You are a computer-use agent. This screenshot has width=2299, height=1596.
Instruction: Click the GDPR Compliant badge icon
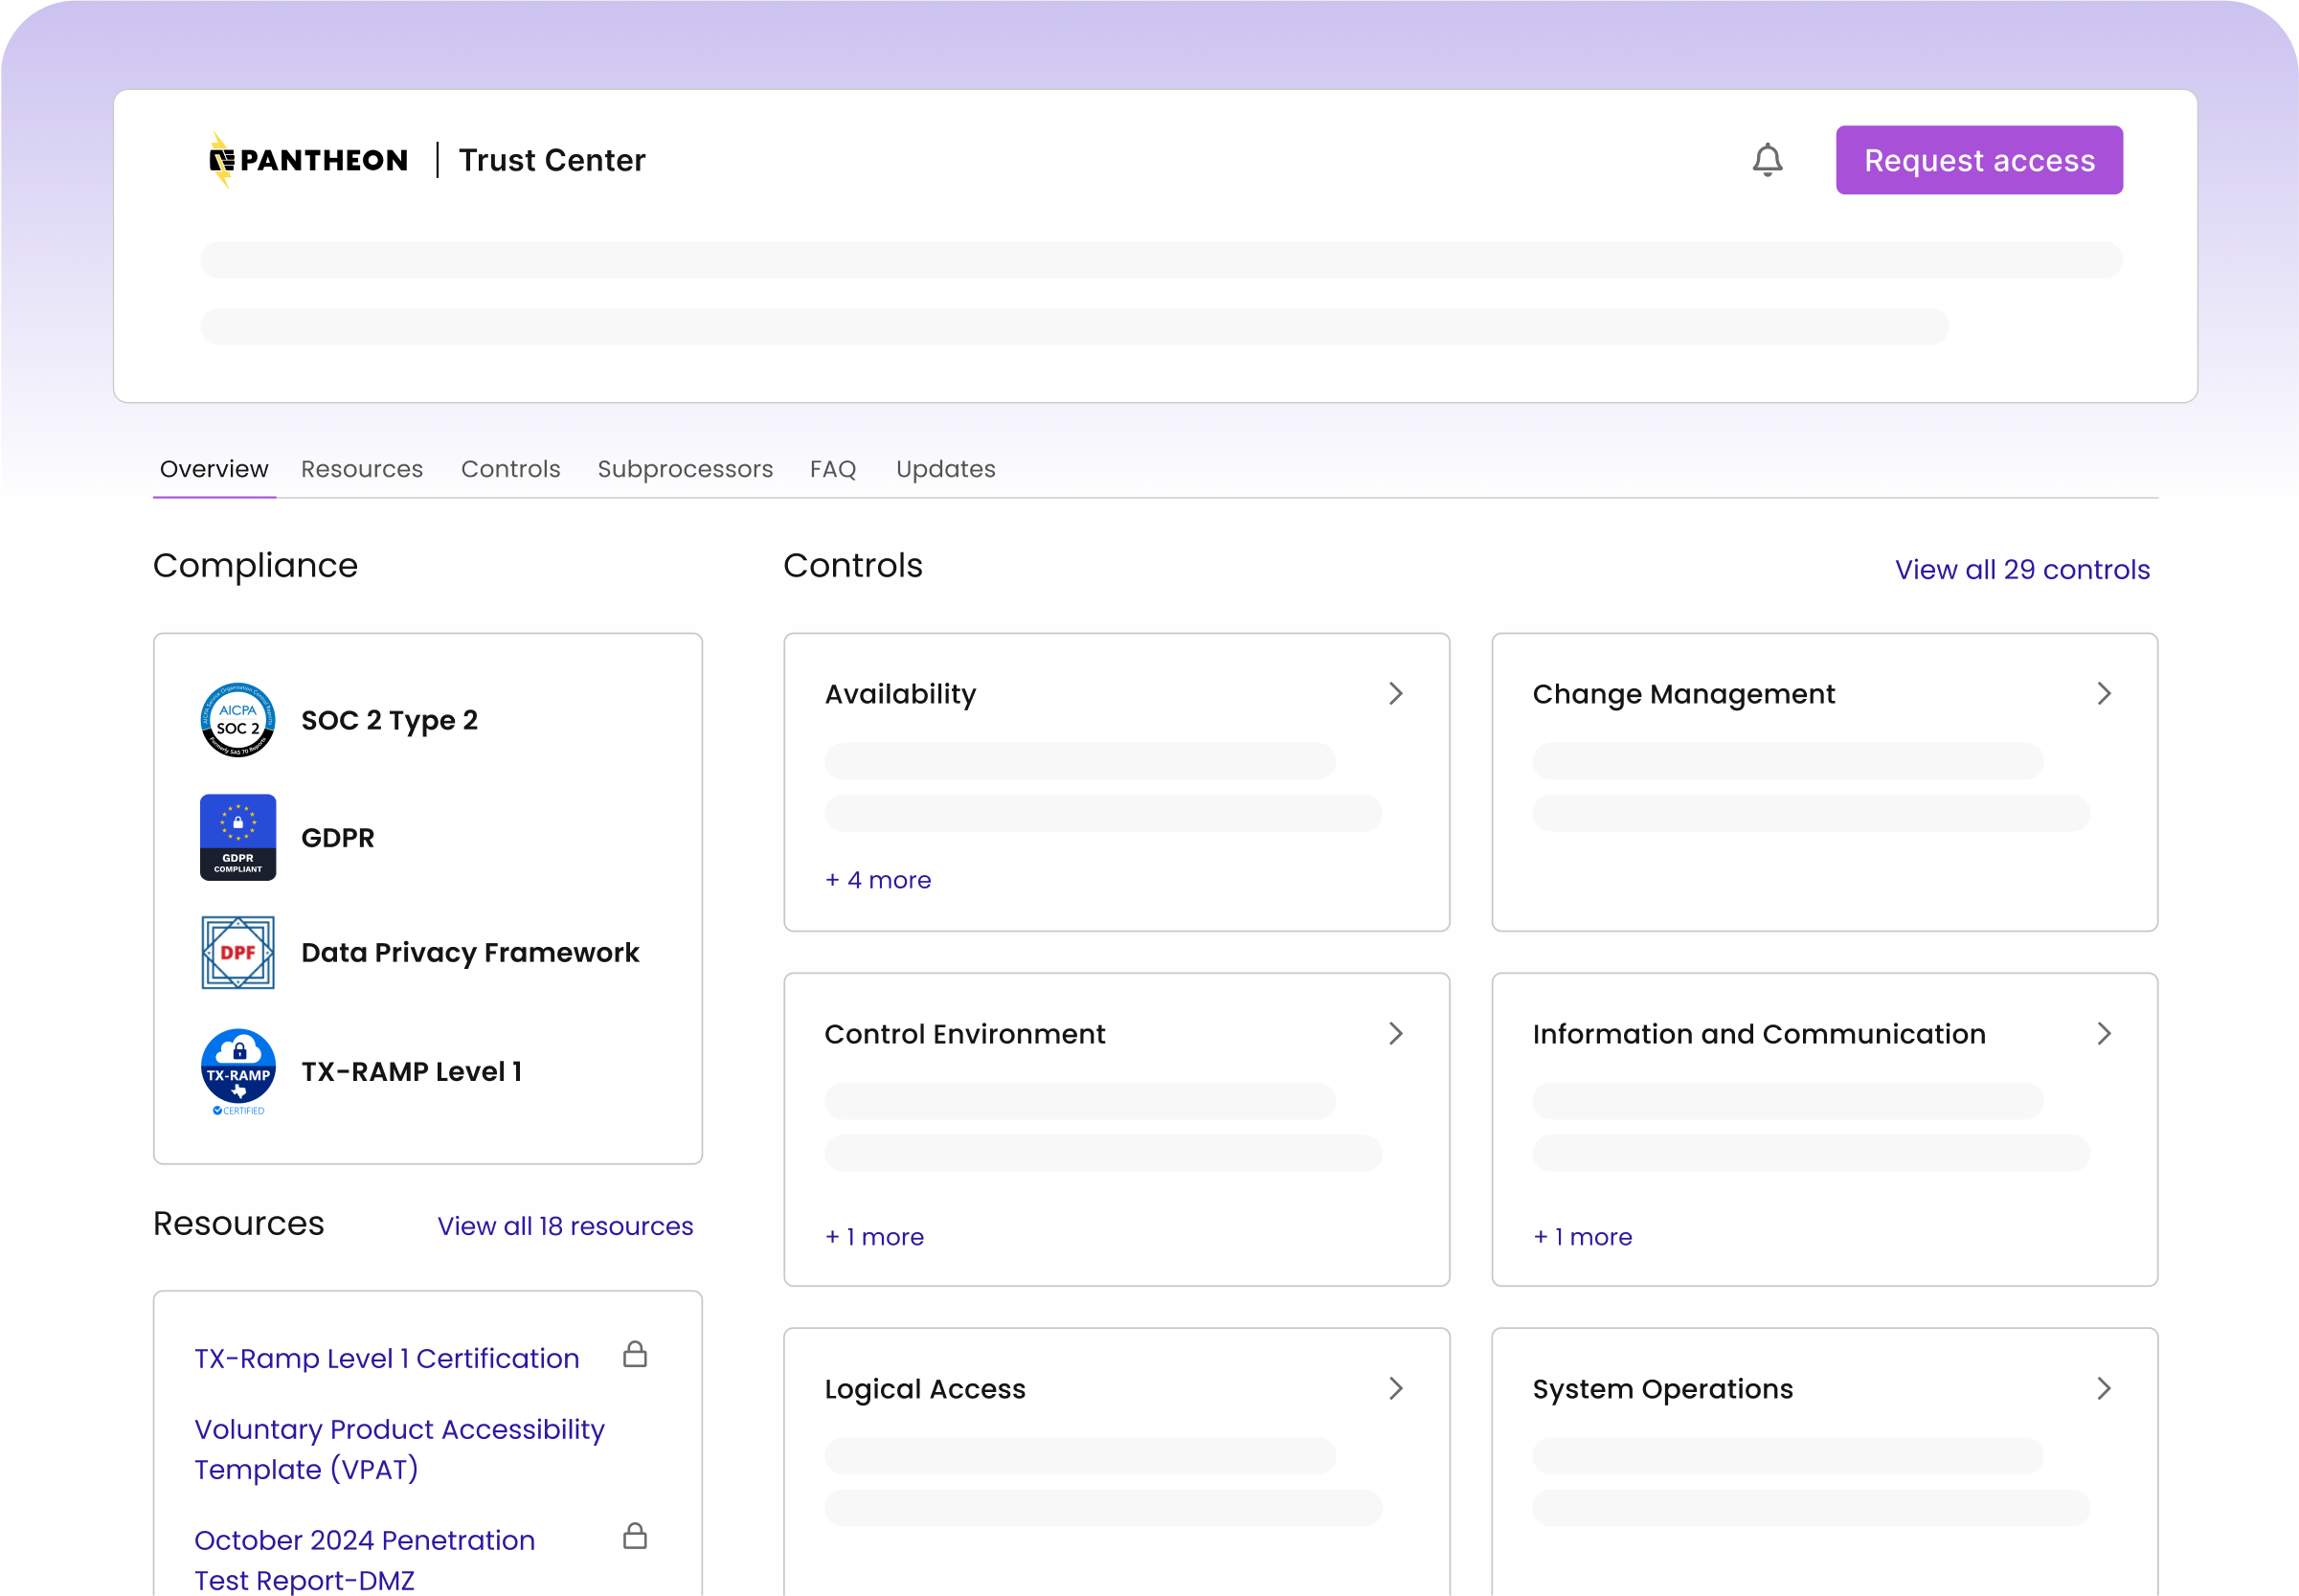click(238, 837)
